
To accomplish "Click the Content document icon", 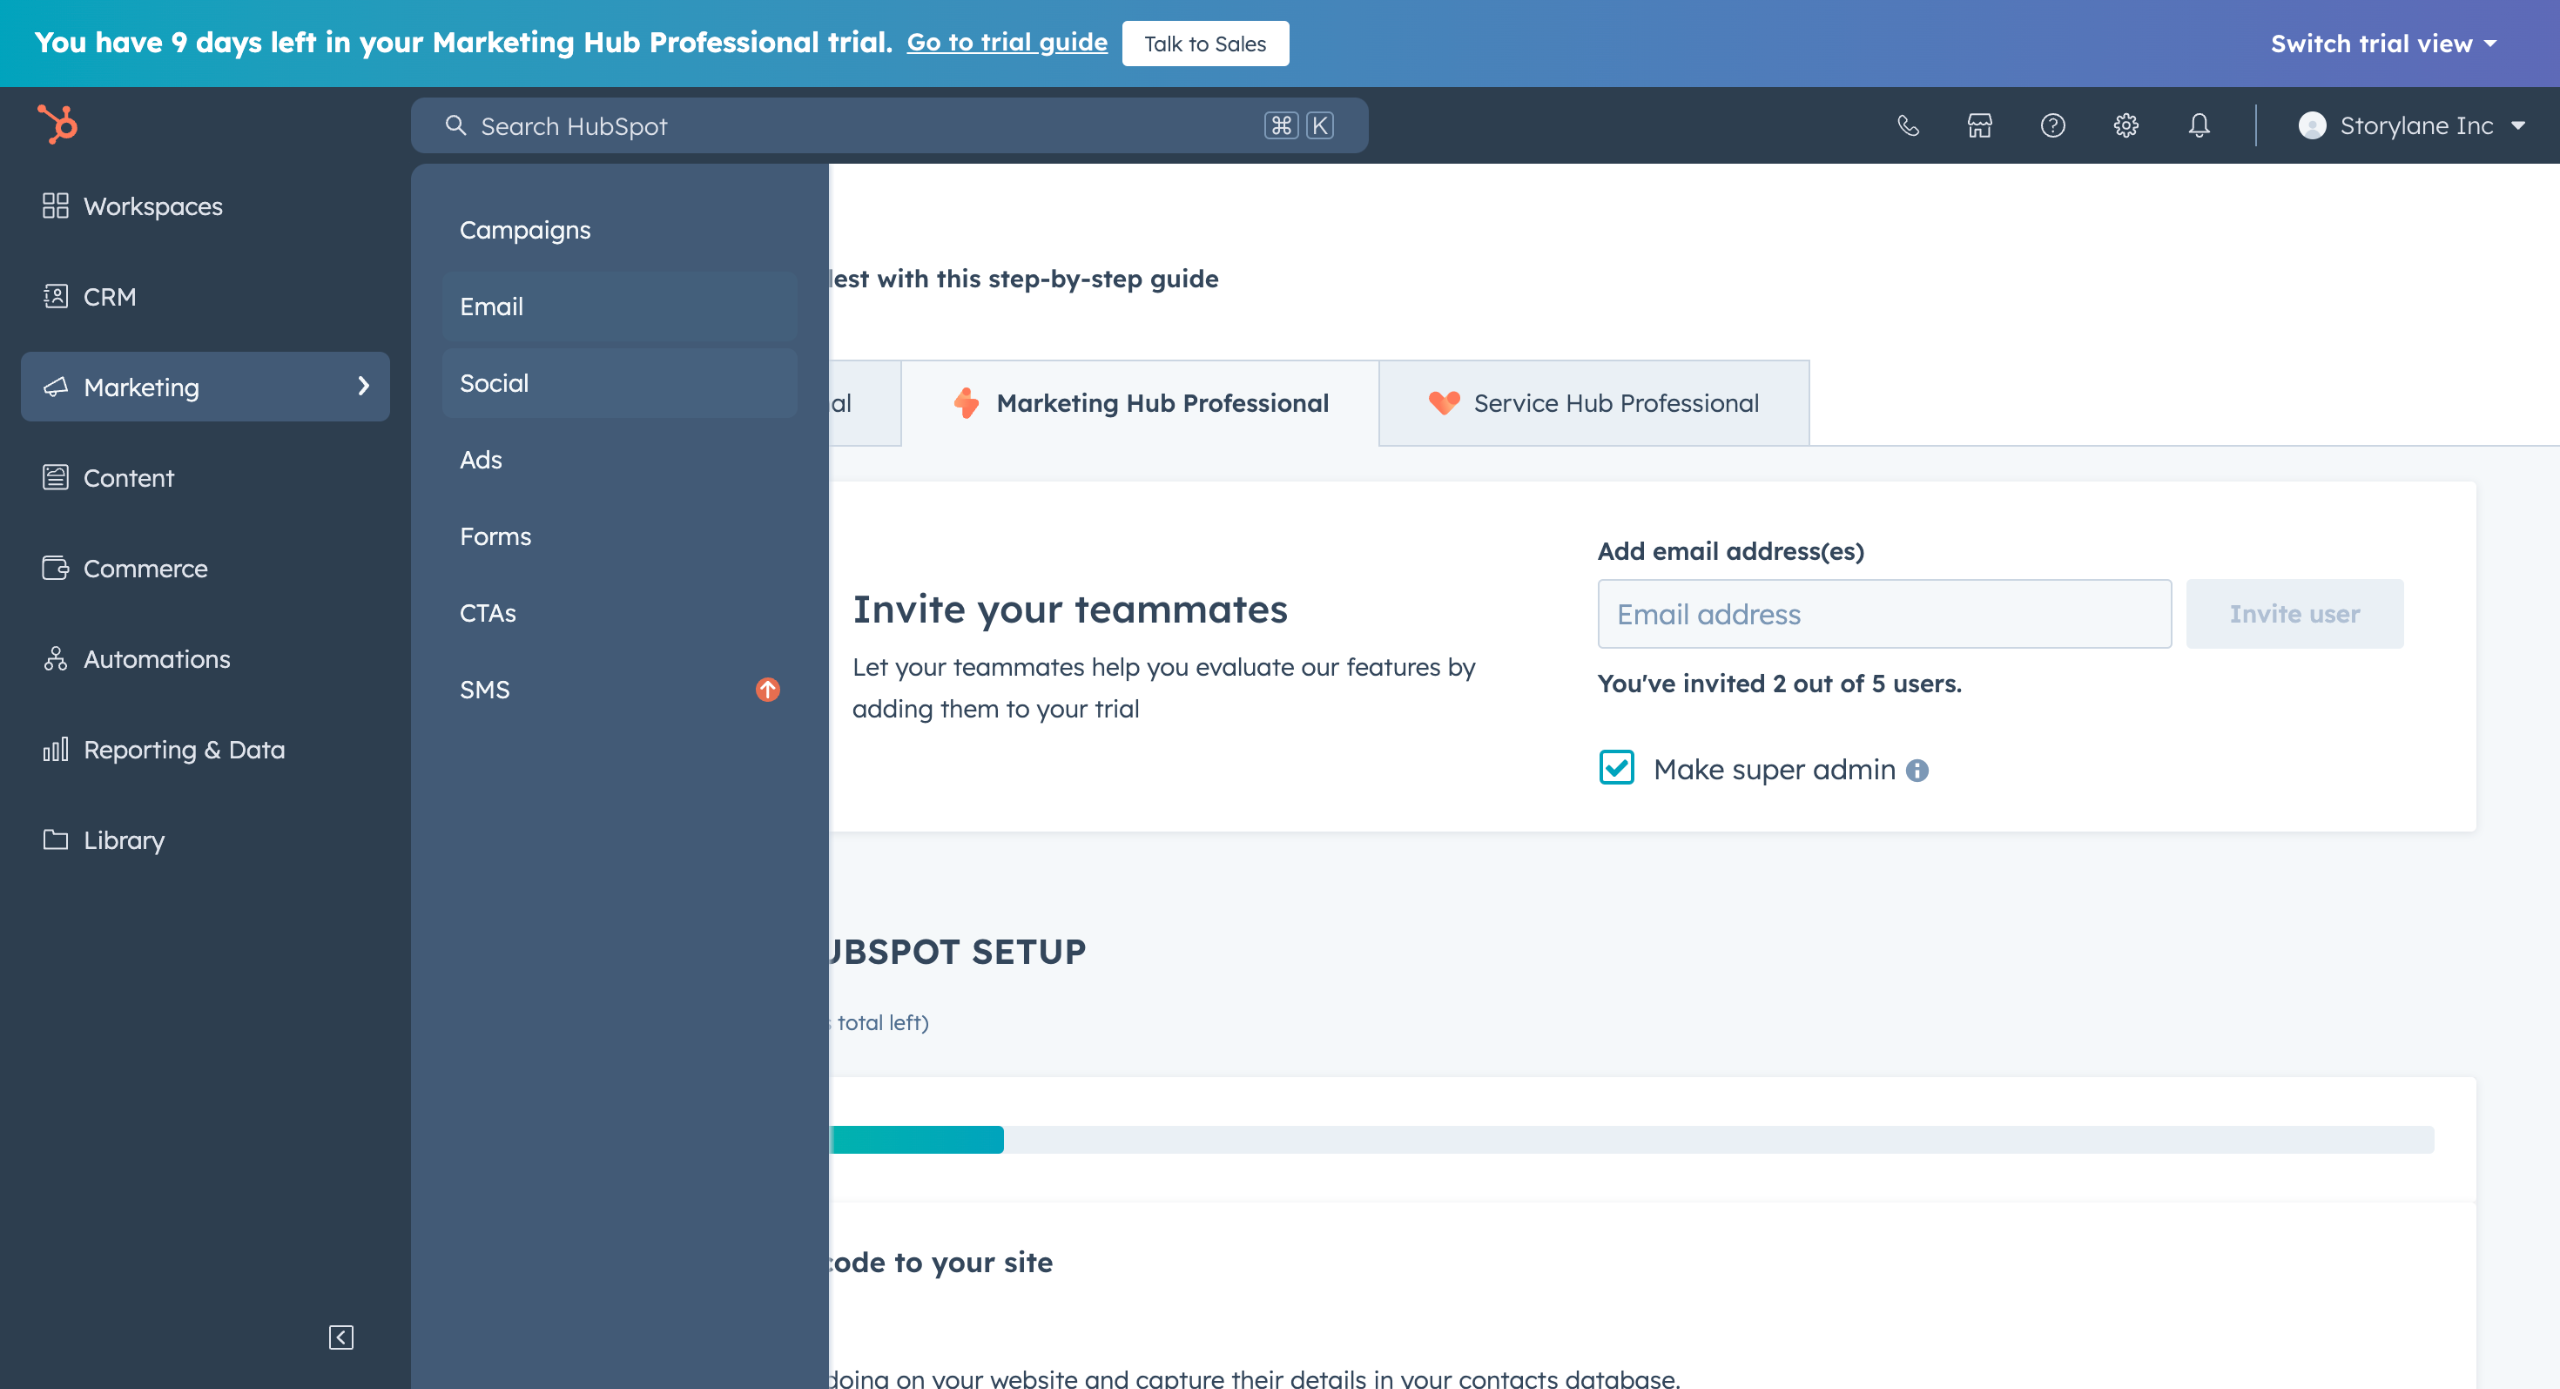I will pos(56,478).
